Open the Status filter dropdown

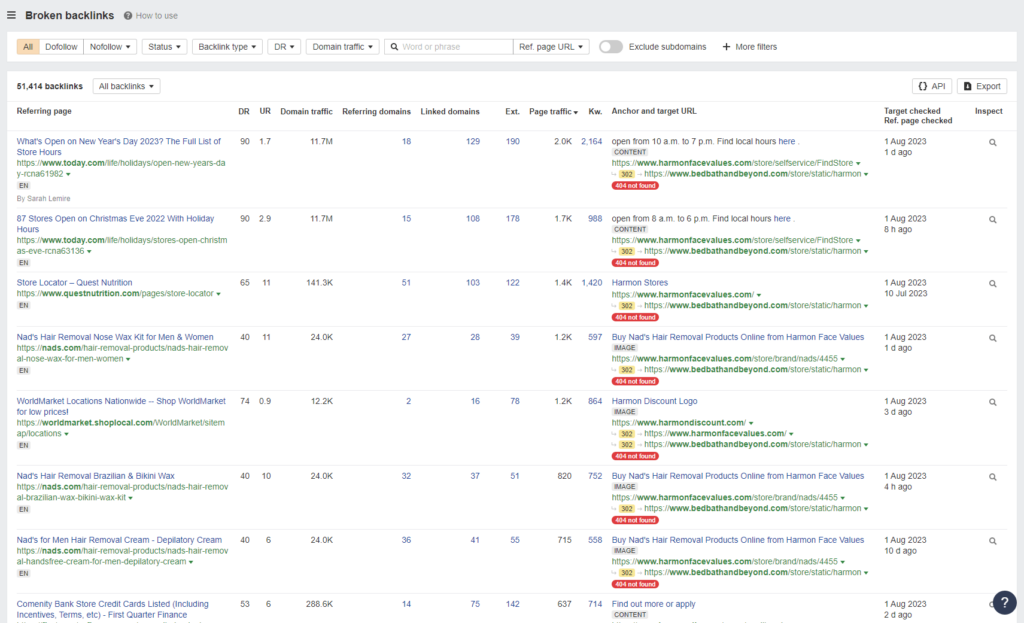(166, 46)
